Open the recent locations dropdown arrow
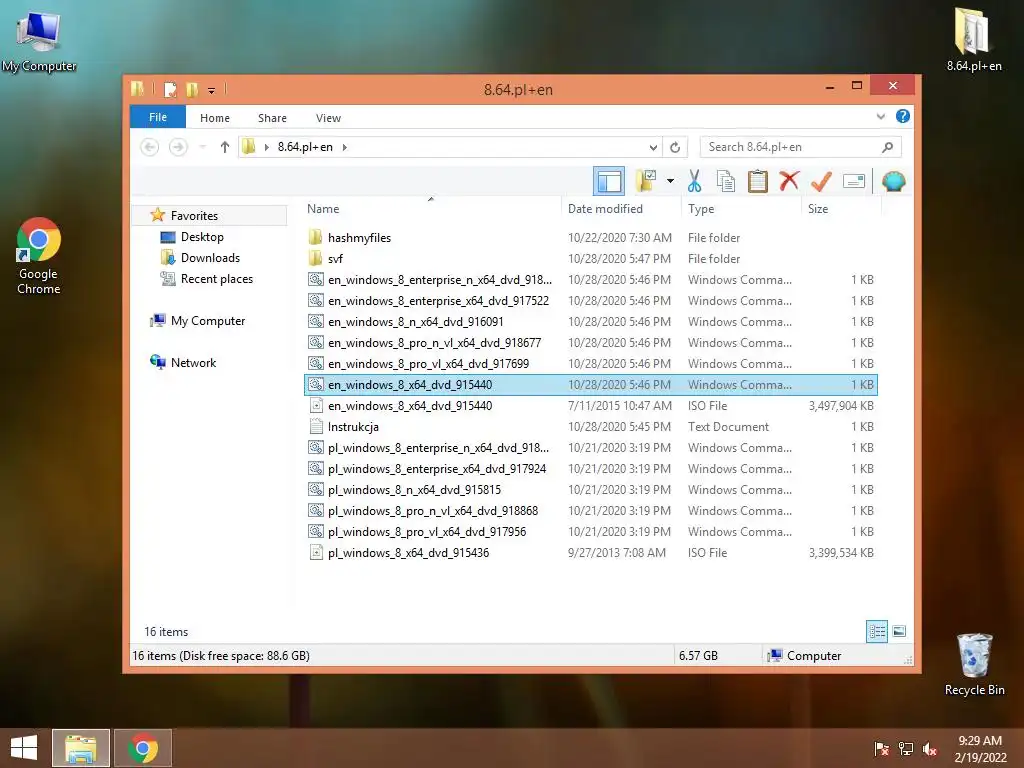 click(x=203, y=147)
